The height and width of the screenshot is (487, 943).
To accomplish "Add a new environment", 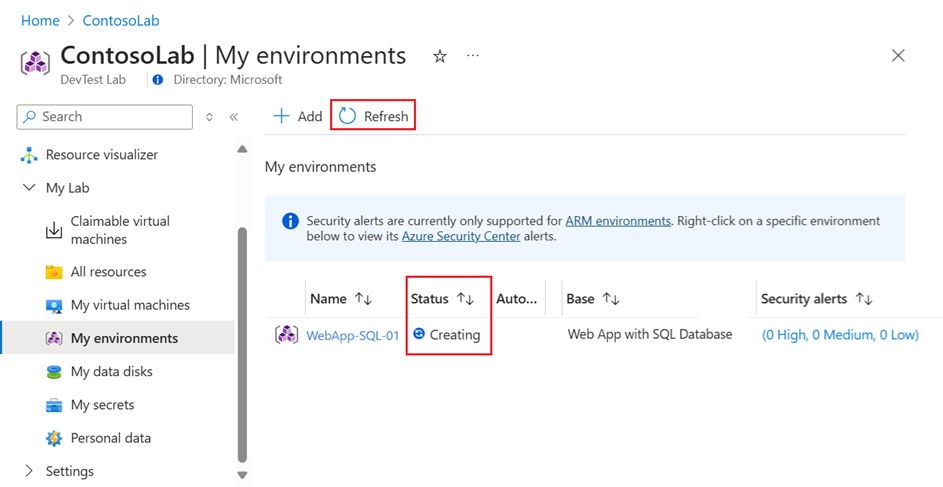I will [x=298, y=116].
